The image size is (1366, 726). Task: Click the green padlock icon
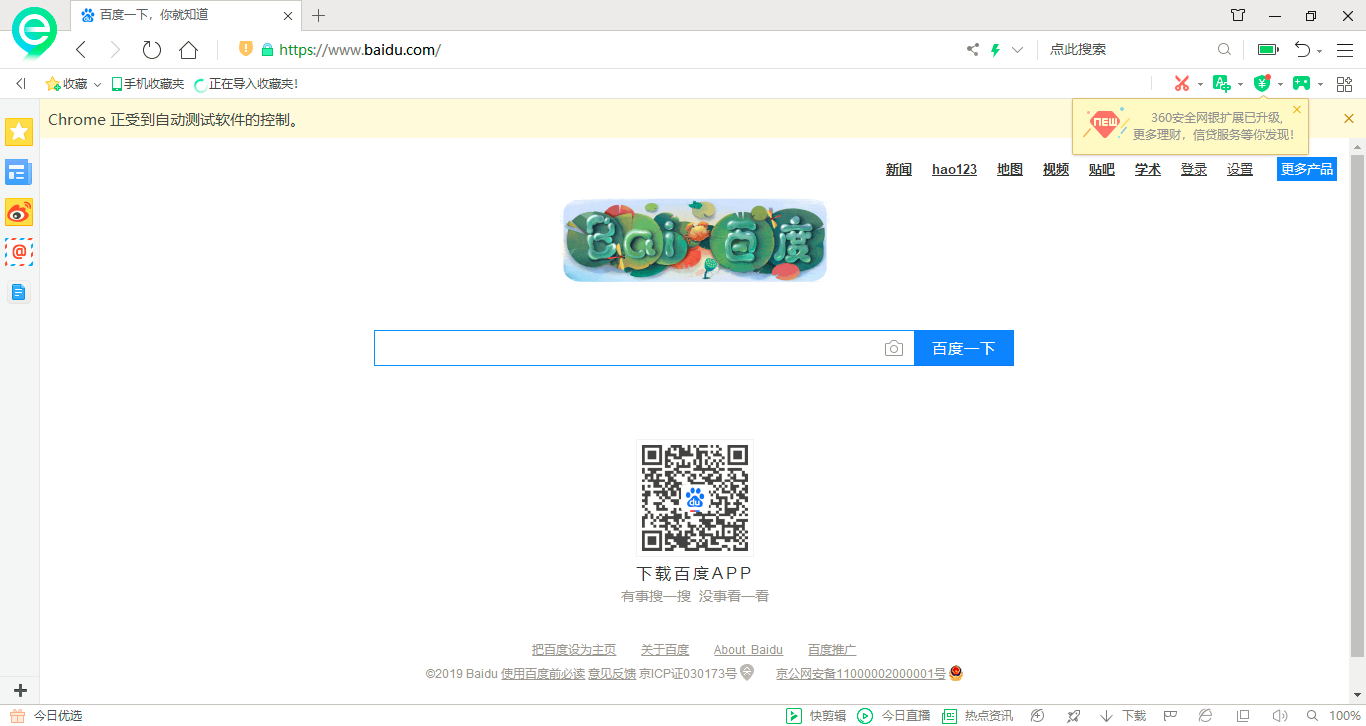pos(267,50)
